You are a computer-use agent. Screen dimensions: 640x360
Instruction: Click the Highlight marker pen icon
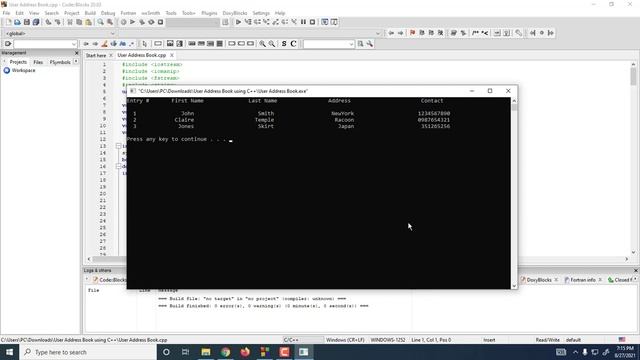(104, 44)
